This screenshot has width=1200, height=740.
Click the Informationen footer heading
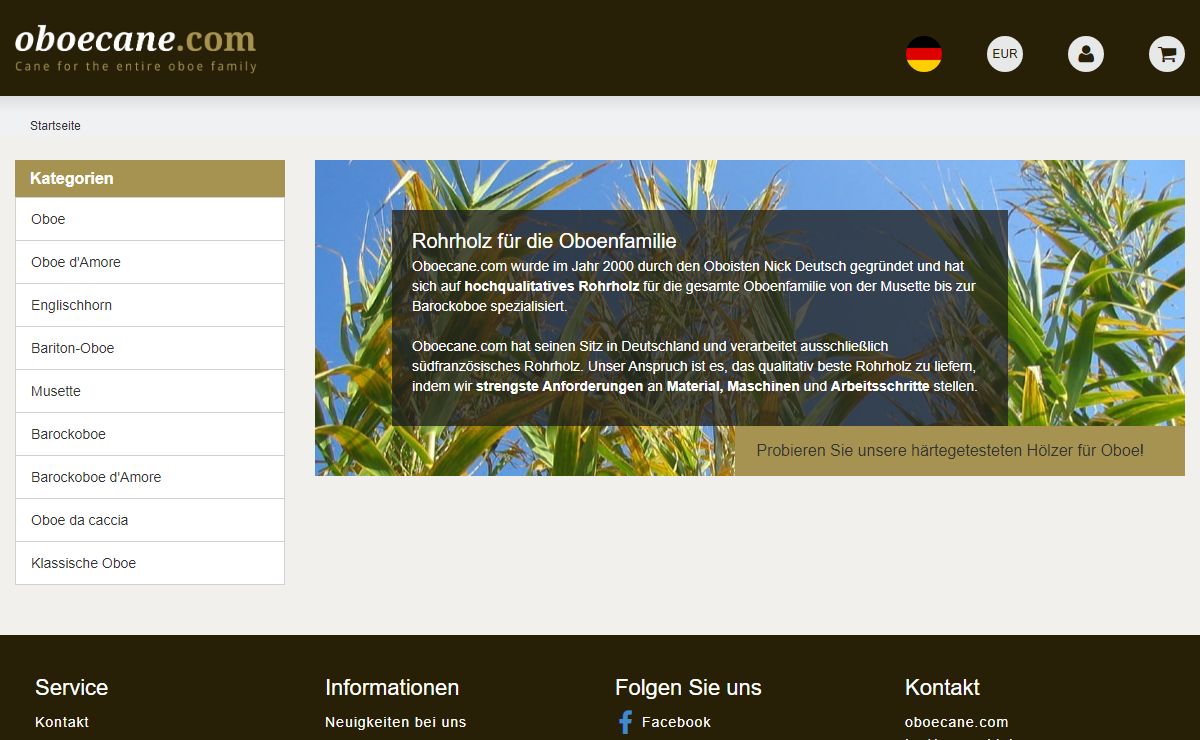point(392,688)
